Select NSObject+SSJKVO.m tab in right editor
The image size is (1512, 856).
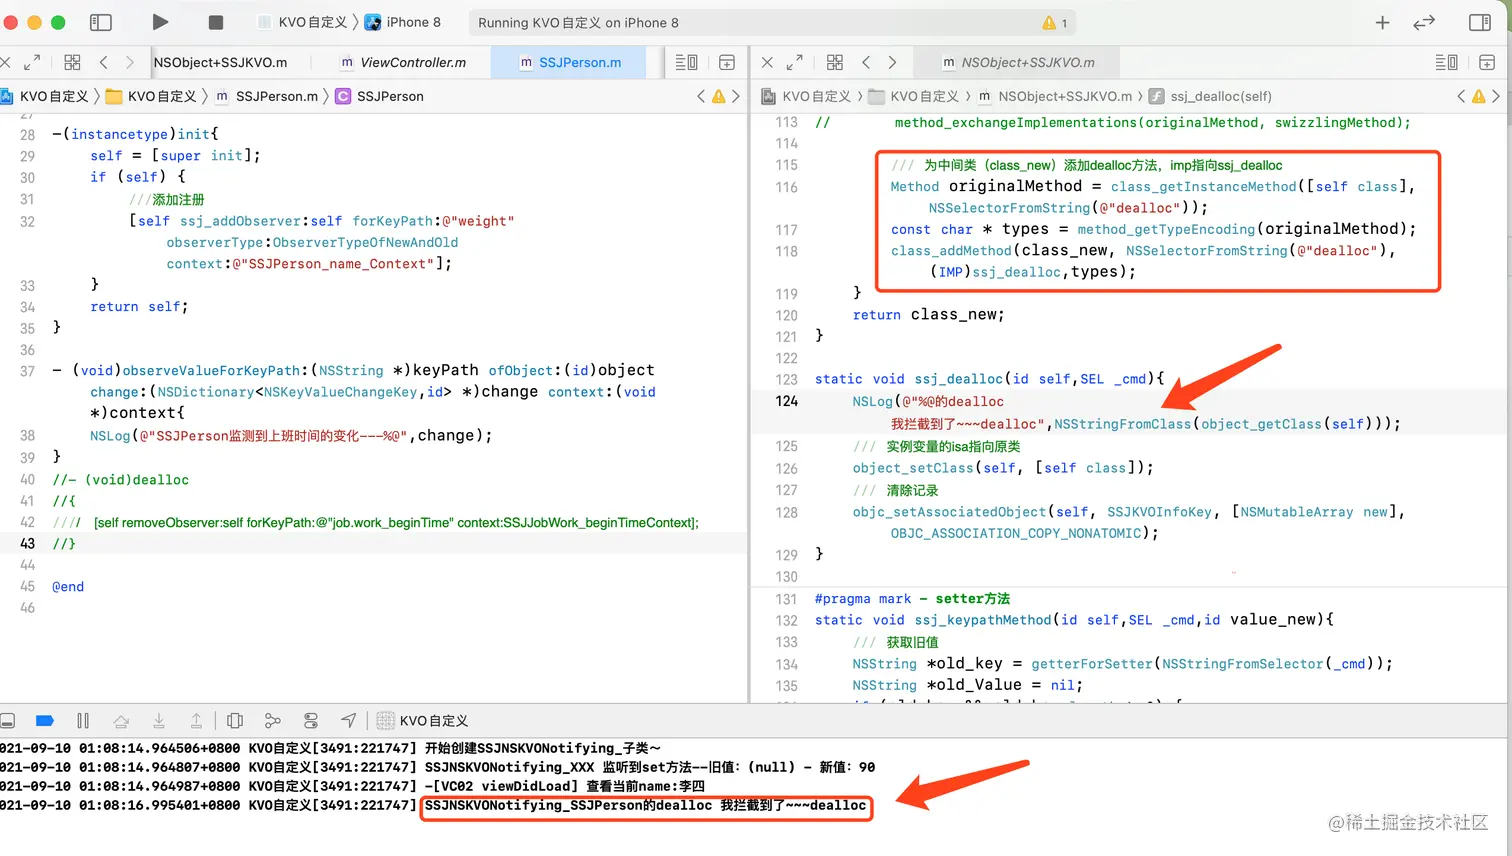pyautogui.click(x=1019, y=62)
